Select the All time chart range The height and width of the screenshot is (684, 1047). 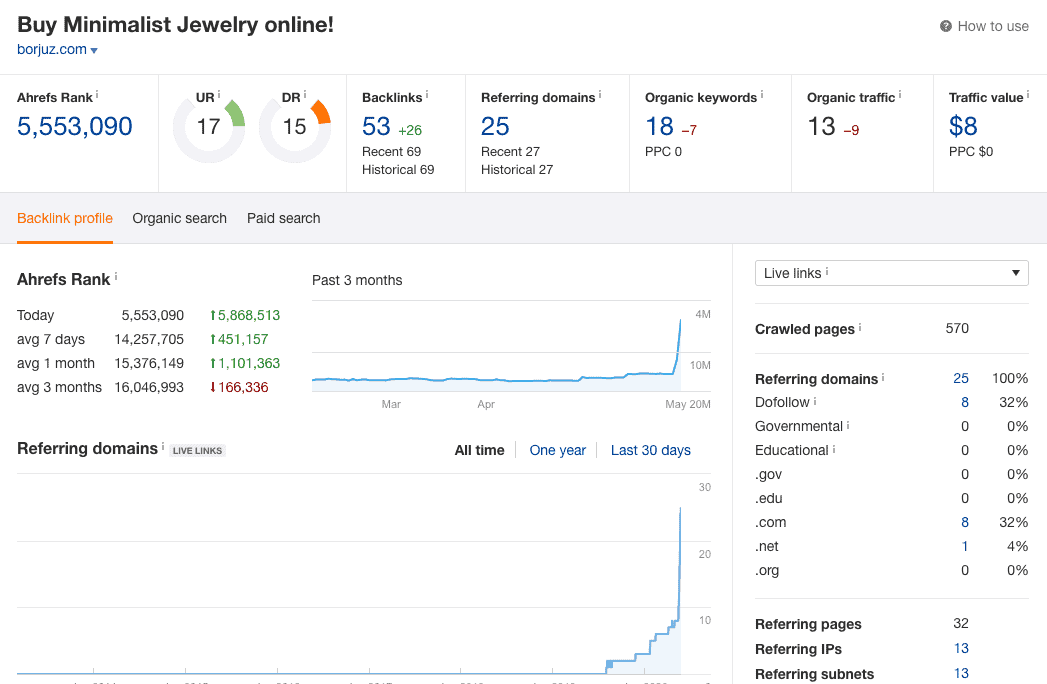point(479,450)
